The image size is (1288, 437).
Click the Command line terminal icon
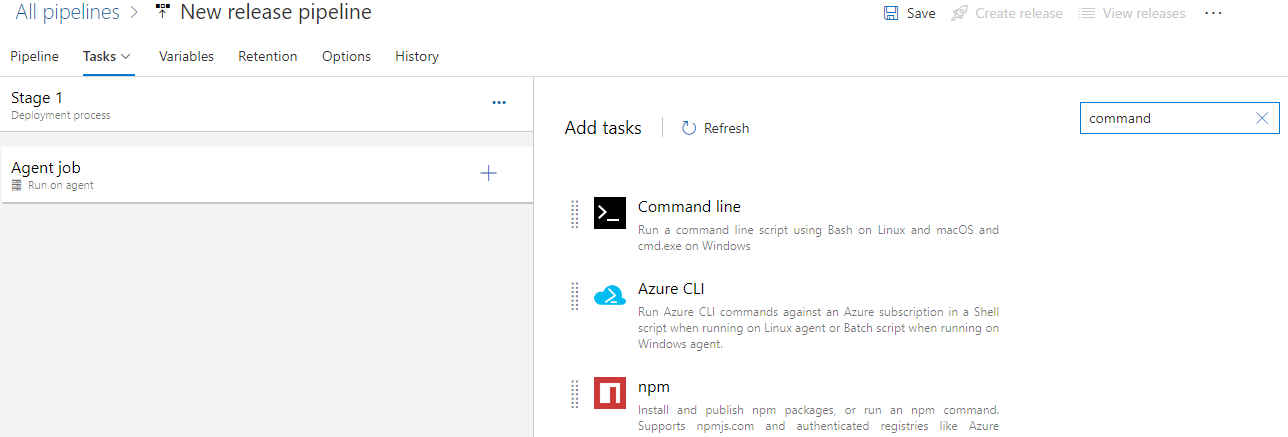point(610,213)
